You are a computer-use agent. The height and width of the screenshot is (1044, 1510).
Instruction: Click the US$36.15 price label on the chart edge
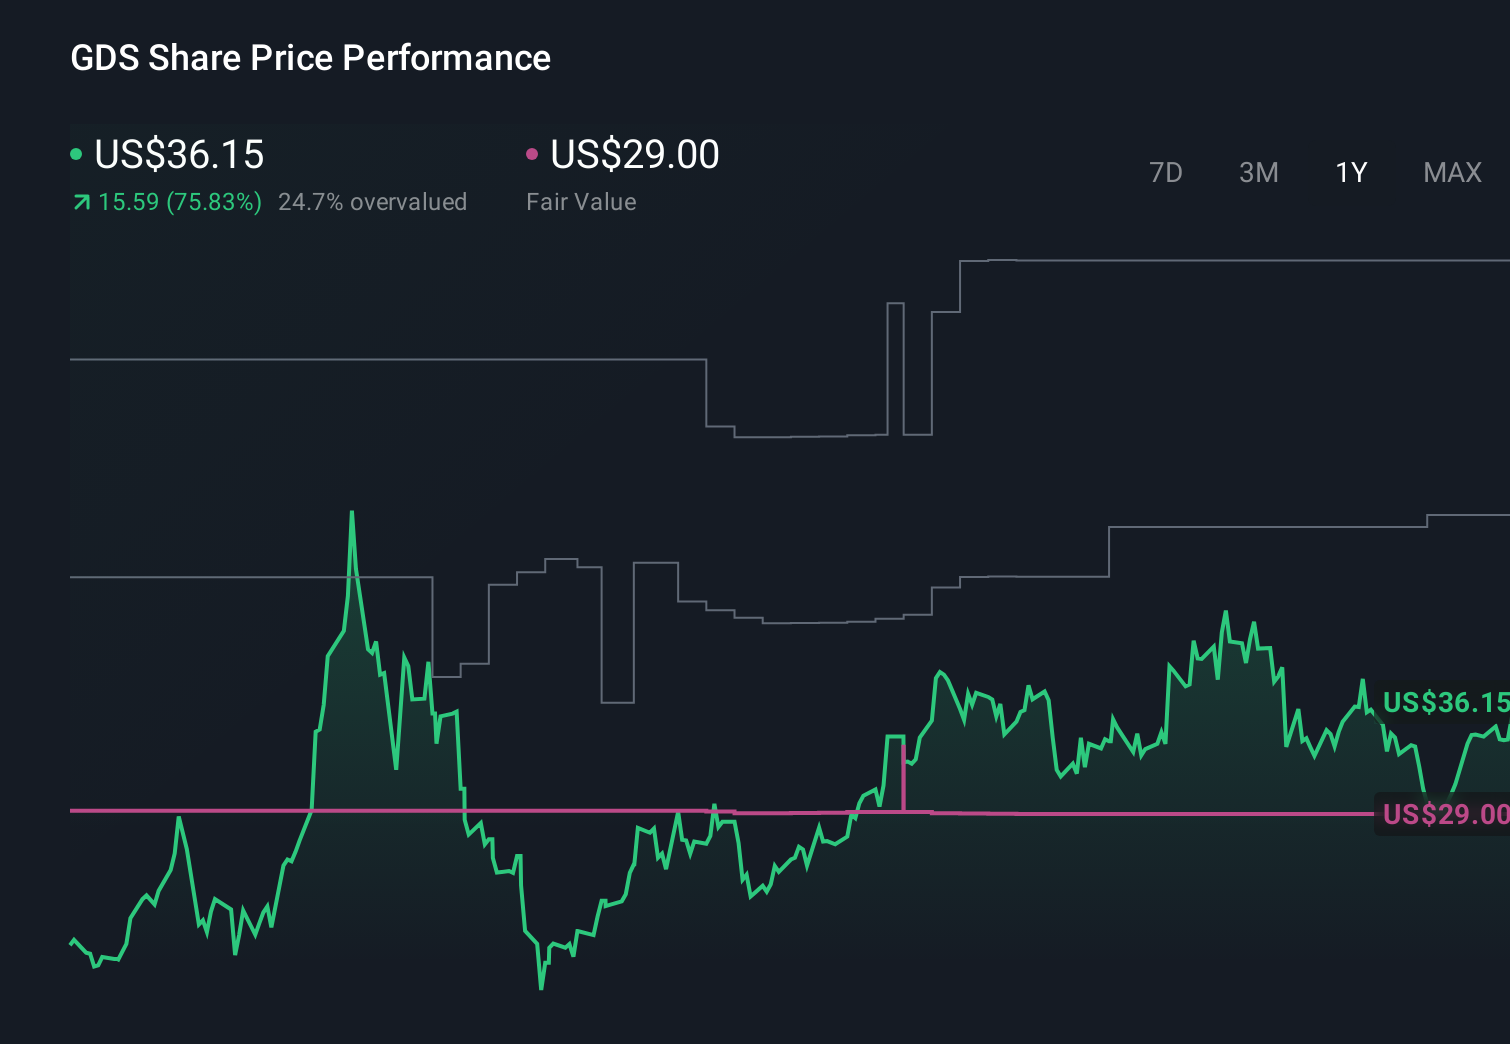click(1443, 703)
